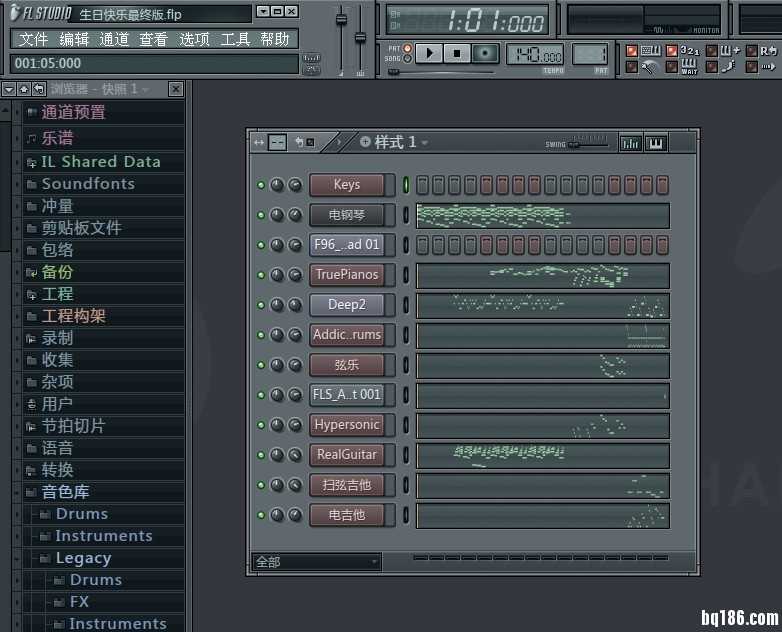Click the FL Studio logo icon
The width and height of the screenshot is (782, 632).
[15, 12]
